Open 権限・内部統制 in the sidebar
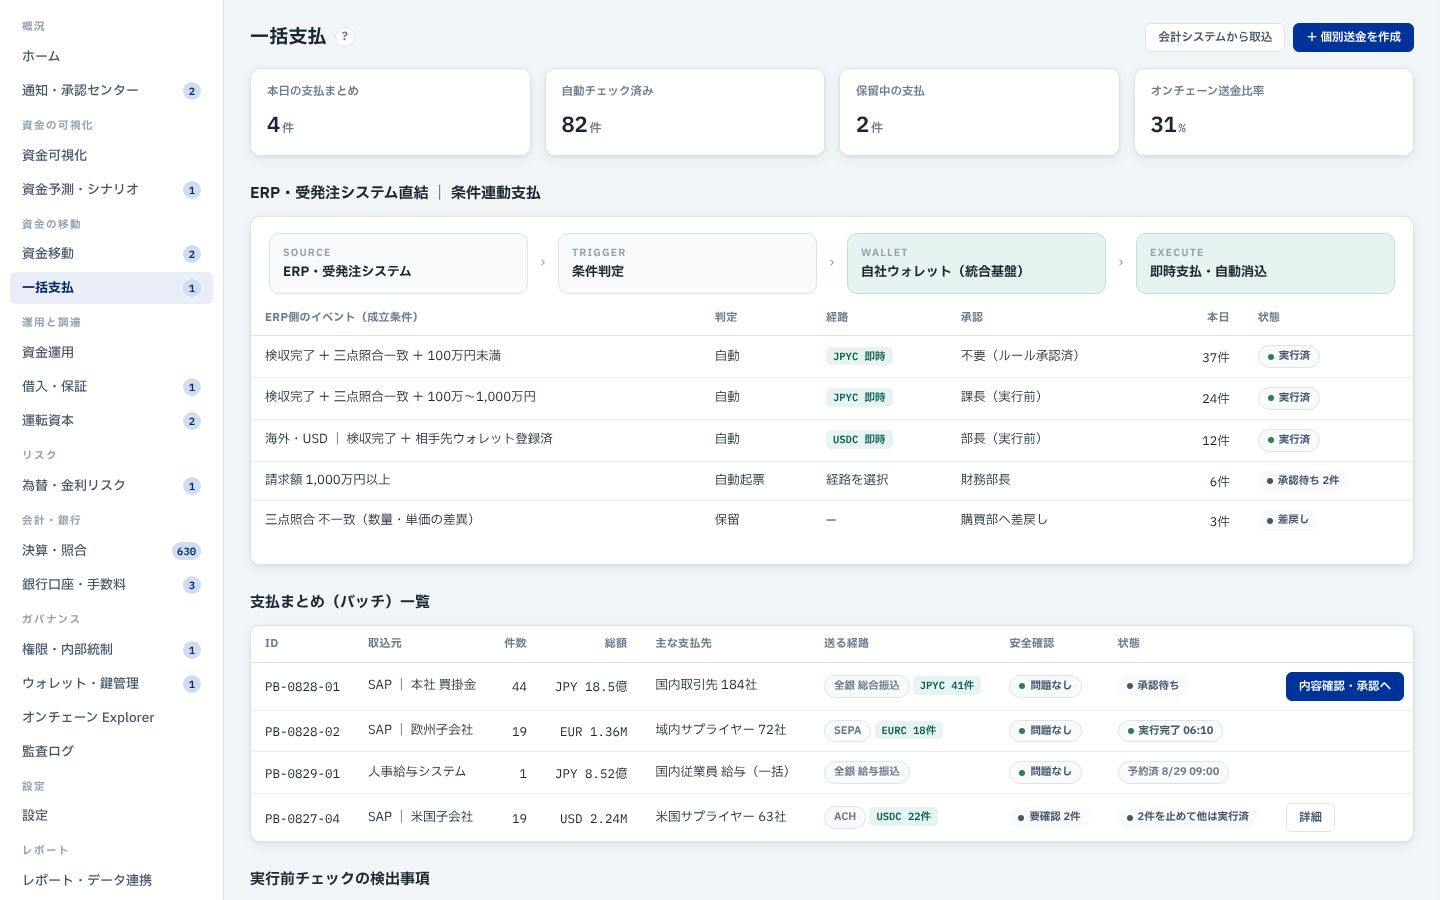1440x900 pixels. (x=111, y=649)
